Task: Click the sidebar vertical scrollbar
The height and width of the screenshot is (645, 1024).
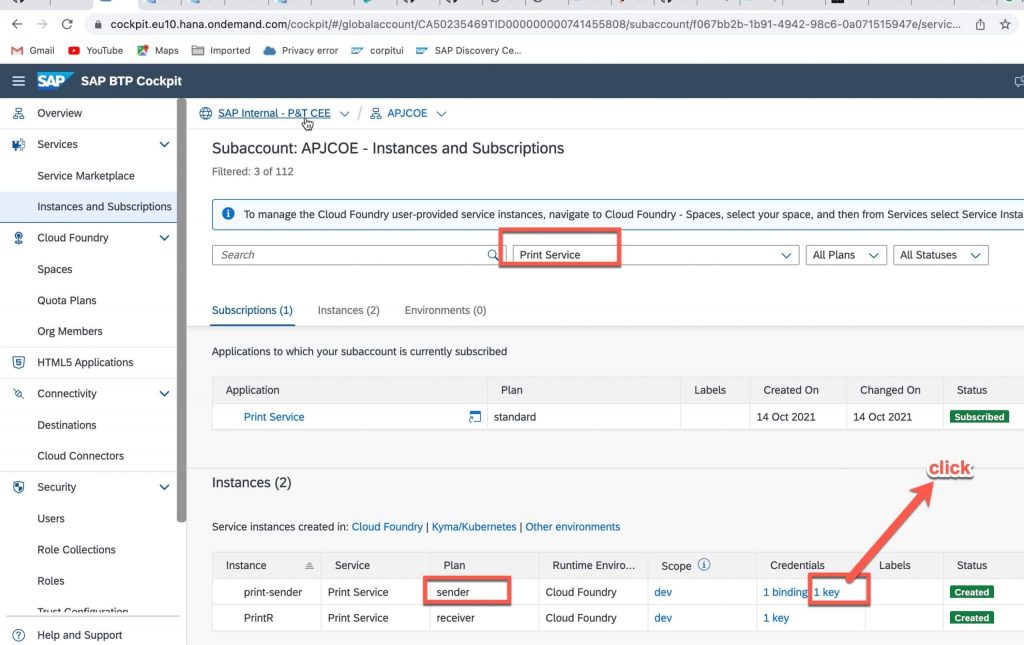Action: pyautogui.click(x=181, y=310)
